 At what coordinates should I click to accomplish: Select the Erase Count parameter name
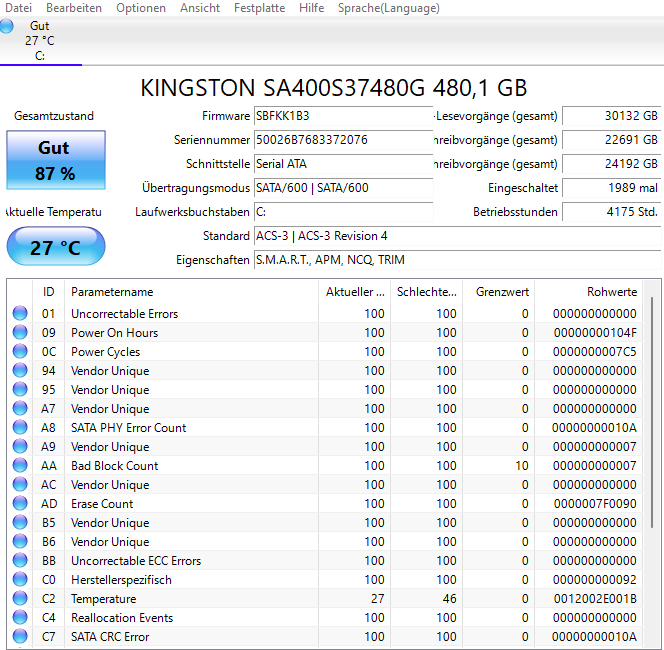pyautogui.click(x=102, y=504)
